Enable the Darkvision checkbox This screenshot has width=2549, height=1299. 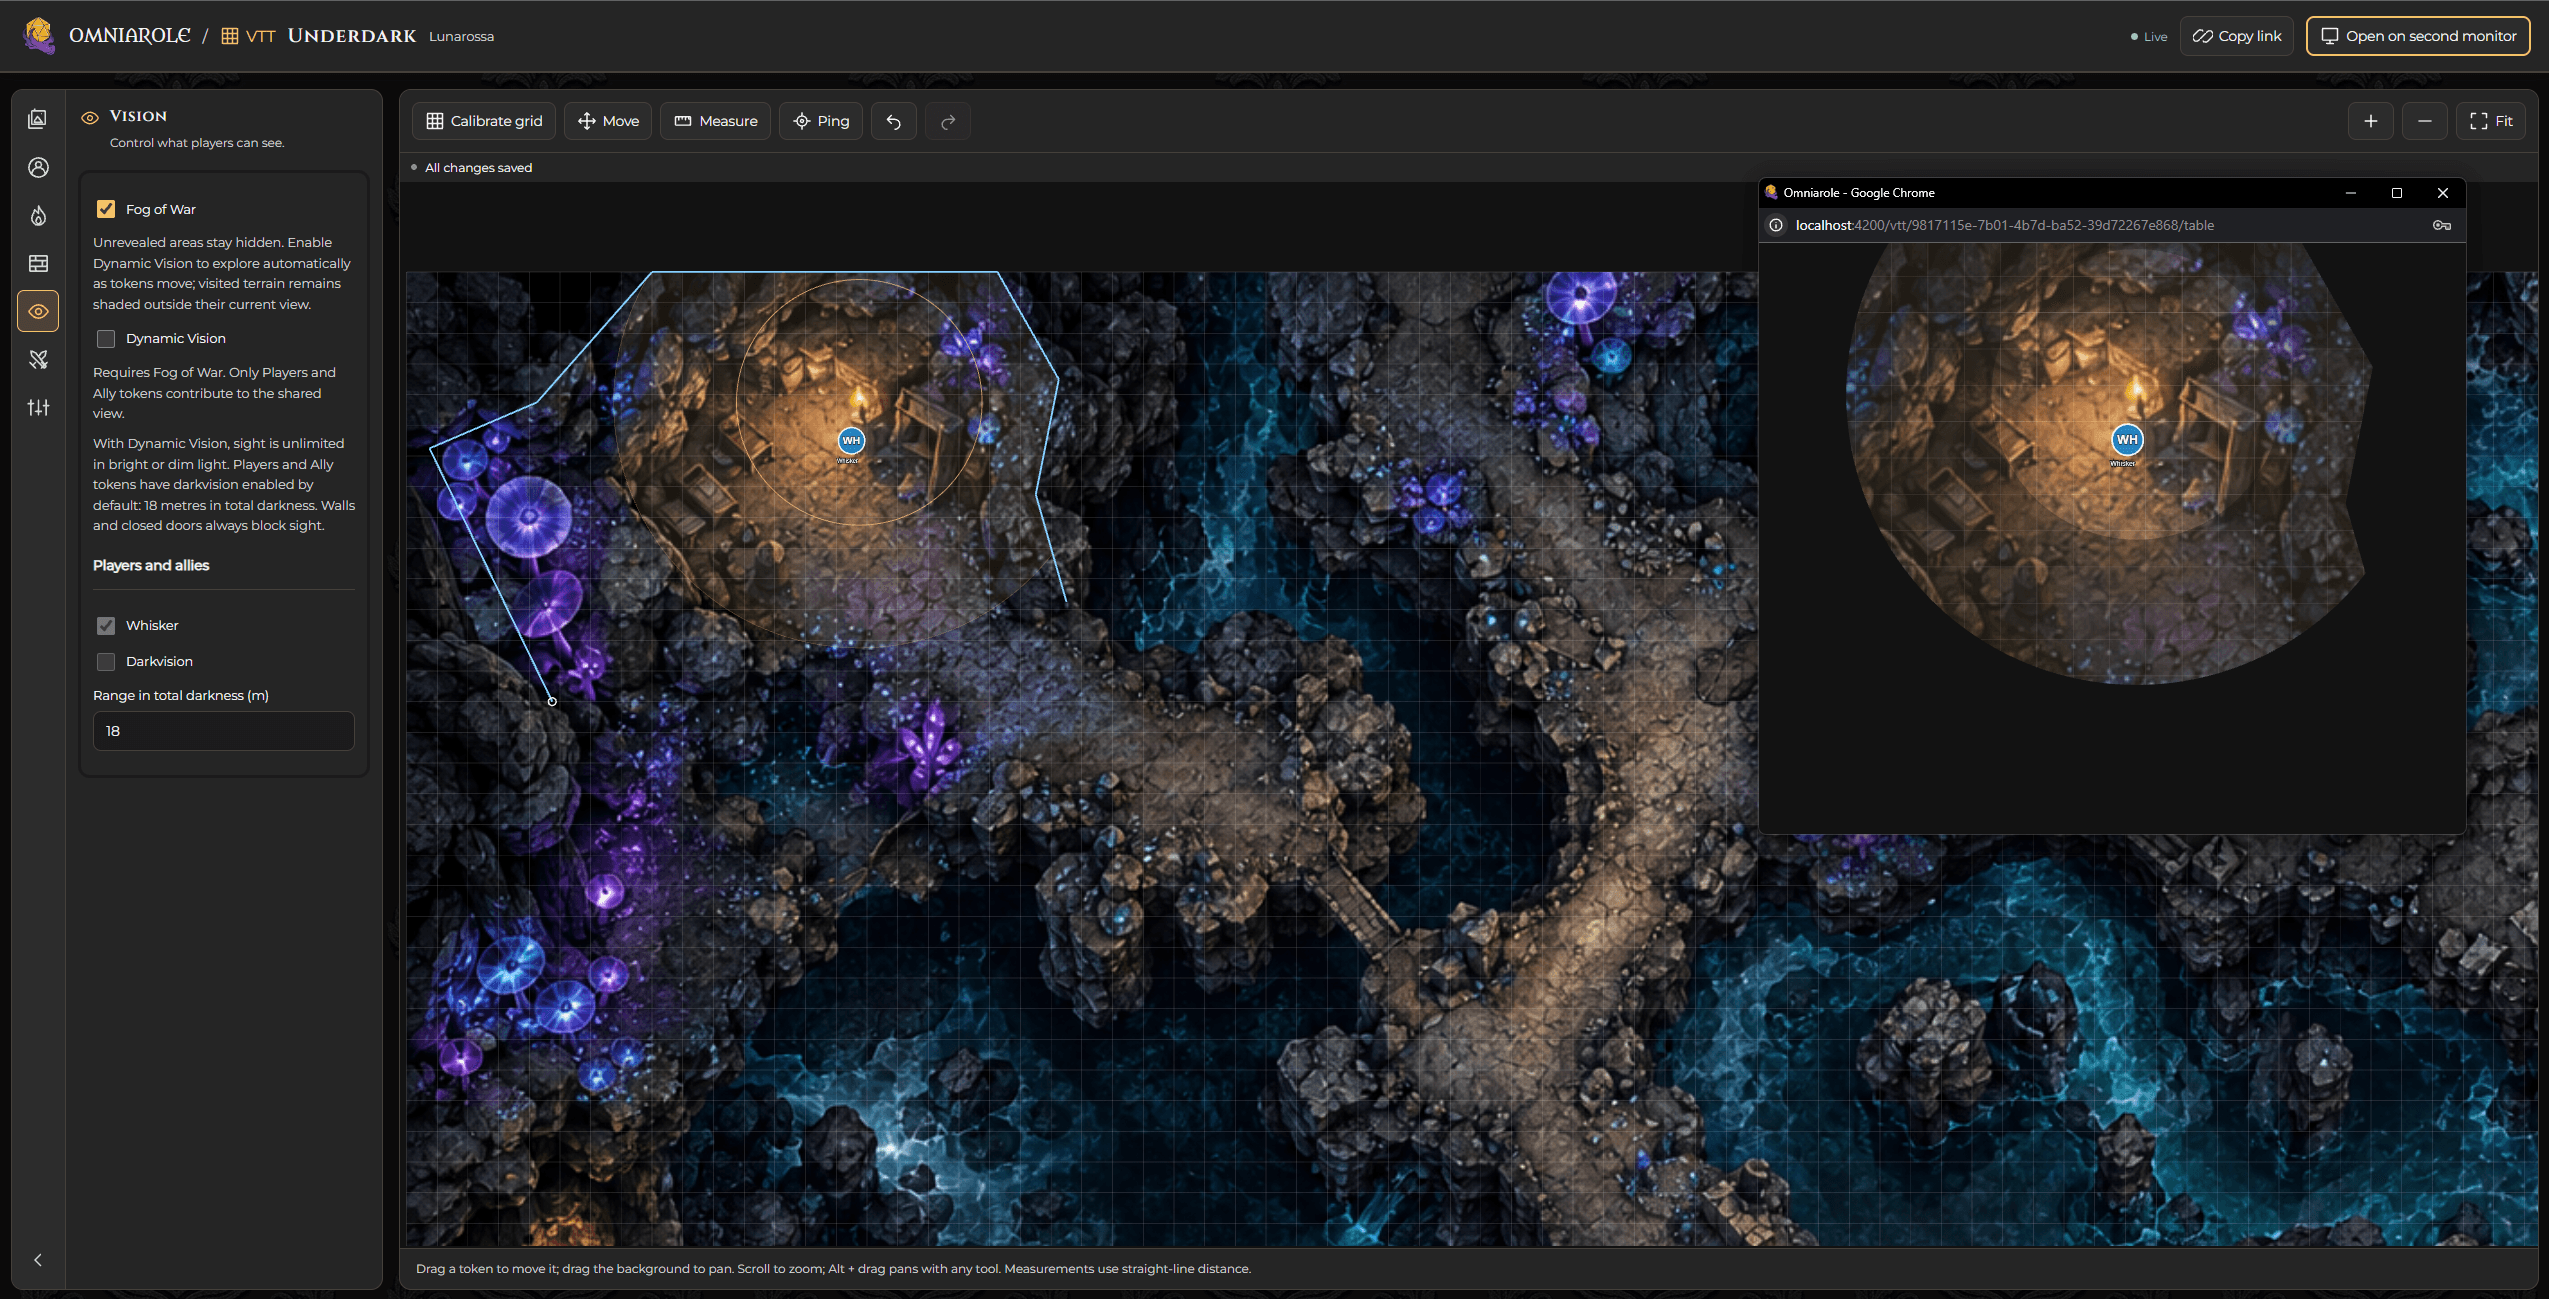click(x=106, y=662)
